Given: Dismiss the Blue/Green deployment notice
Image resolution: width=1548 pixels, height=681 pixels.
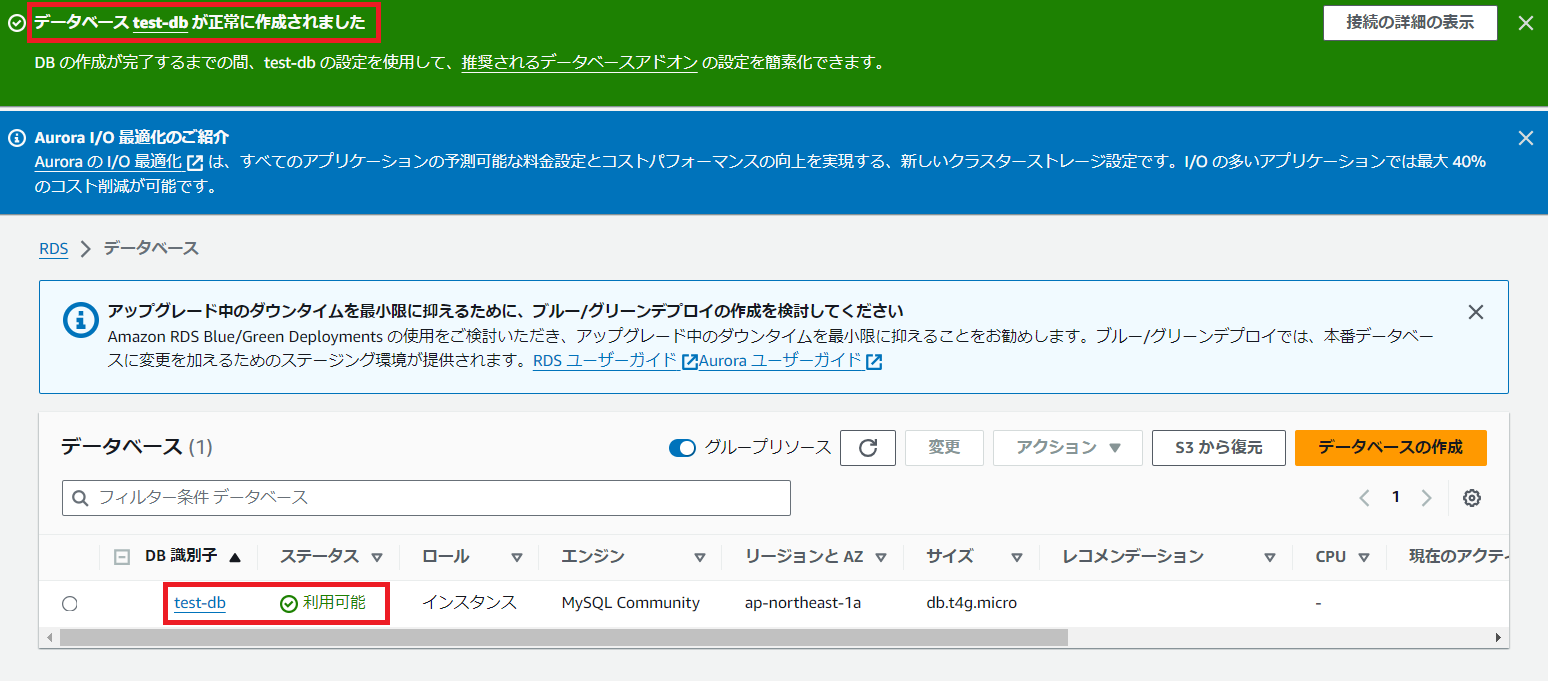Looking at the screenshot, I should 1475,312.
